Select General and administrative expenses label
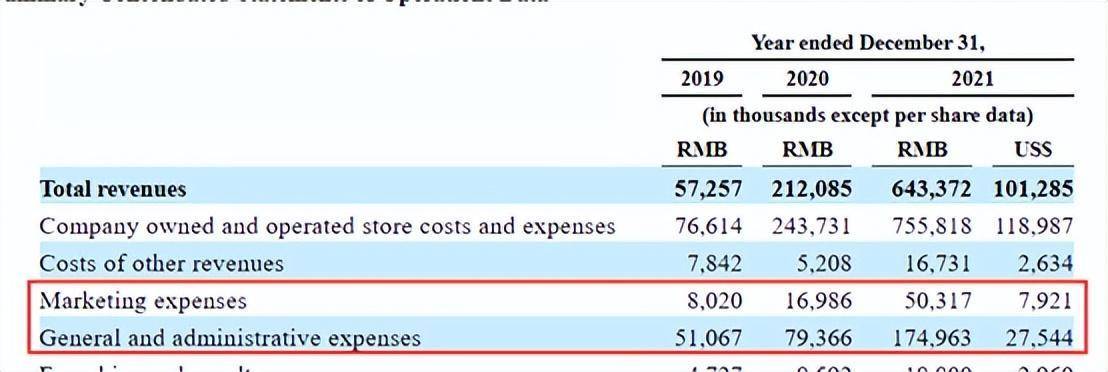 [x=230, y=338]
